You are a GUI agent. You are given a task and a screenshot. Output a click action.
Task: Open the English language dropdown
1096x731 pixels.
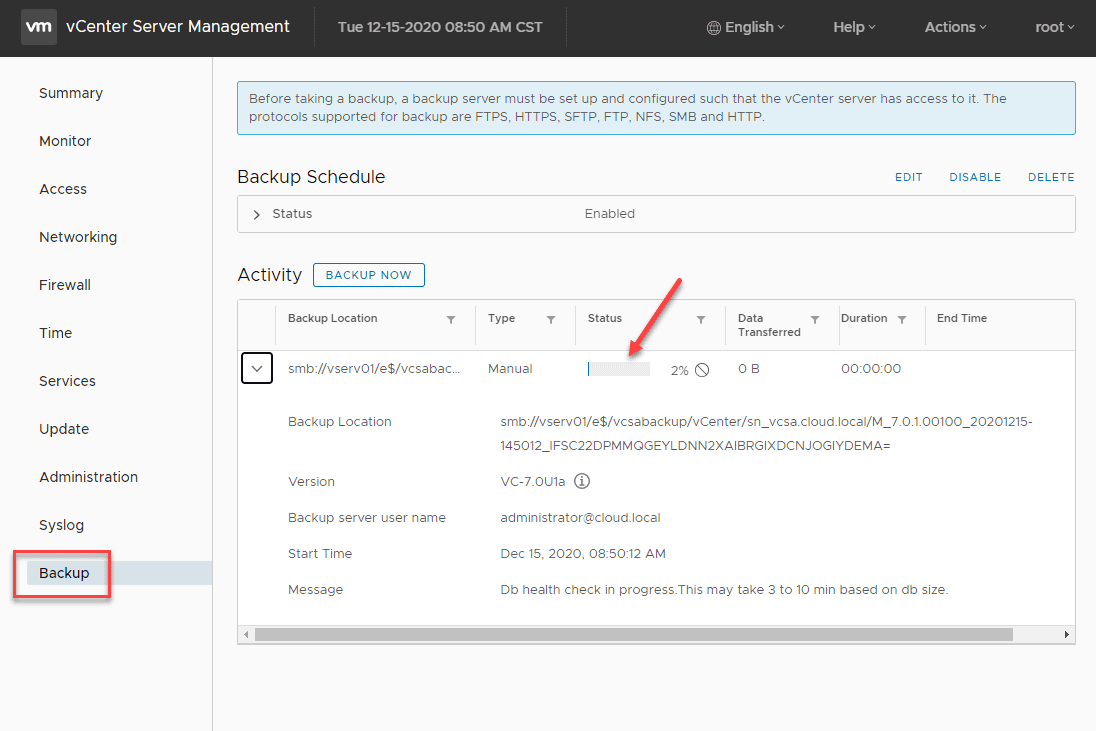(x=747, y=27)
